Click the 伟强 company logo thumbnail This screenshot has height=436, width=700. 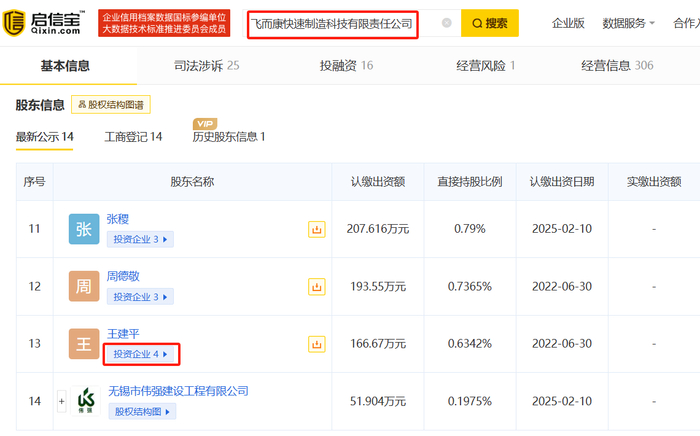[x=85, y=401]
